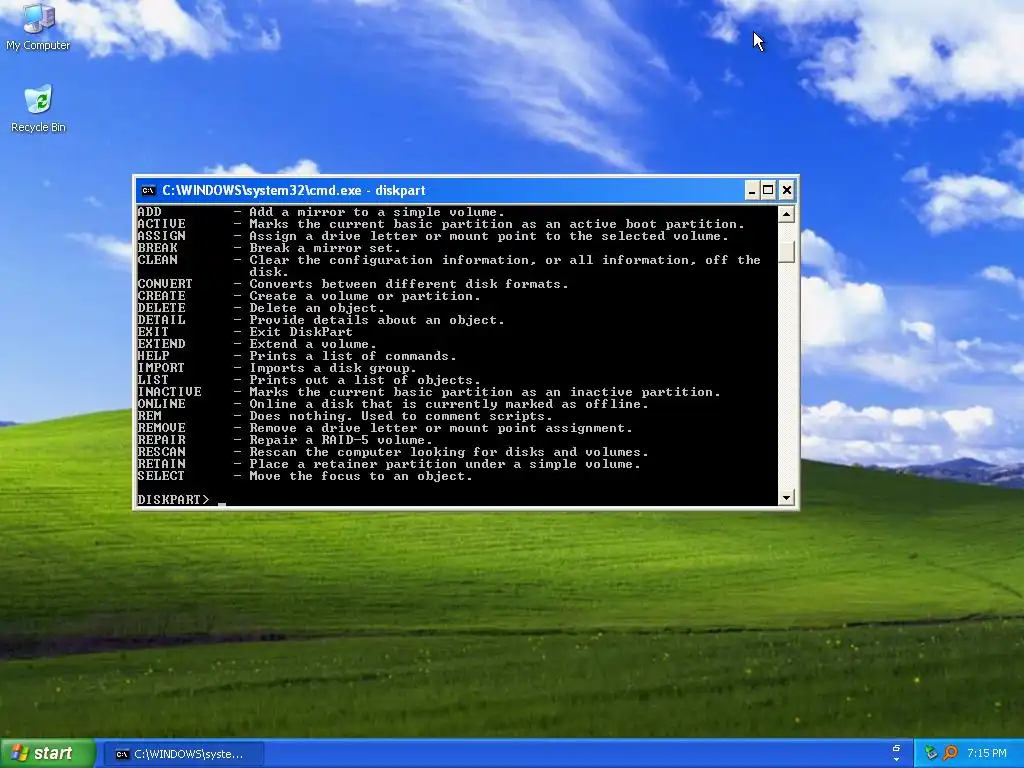Image resolution: width=1024 pixels, height=768 pixels.
Task: Activate the cmd.exe taskbar button
Action: pyautogui.click(x=184, y=754)
